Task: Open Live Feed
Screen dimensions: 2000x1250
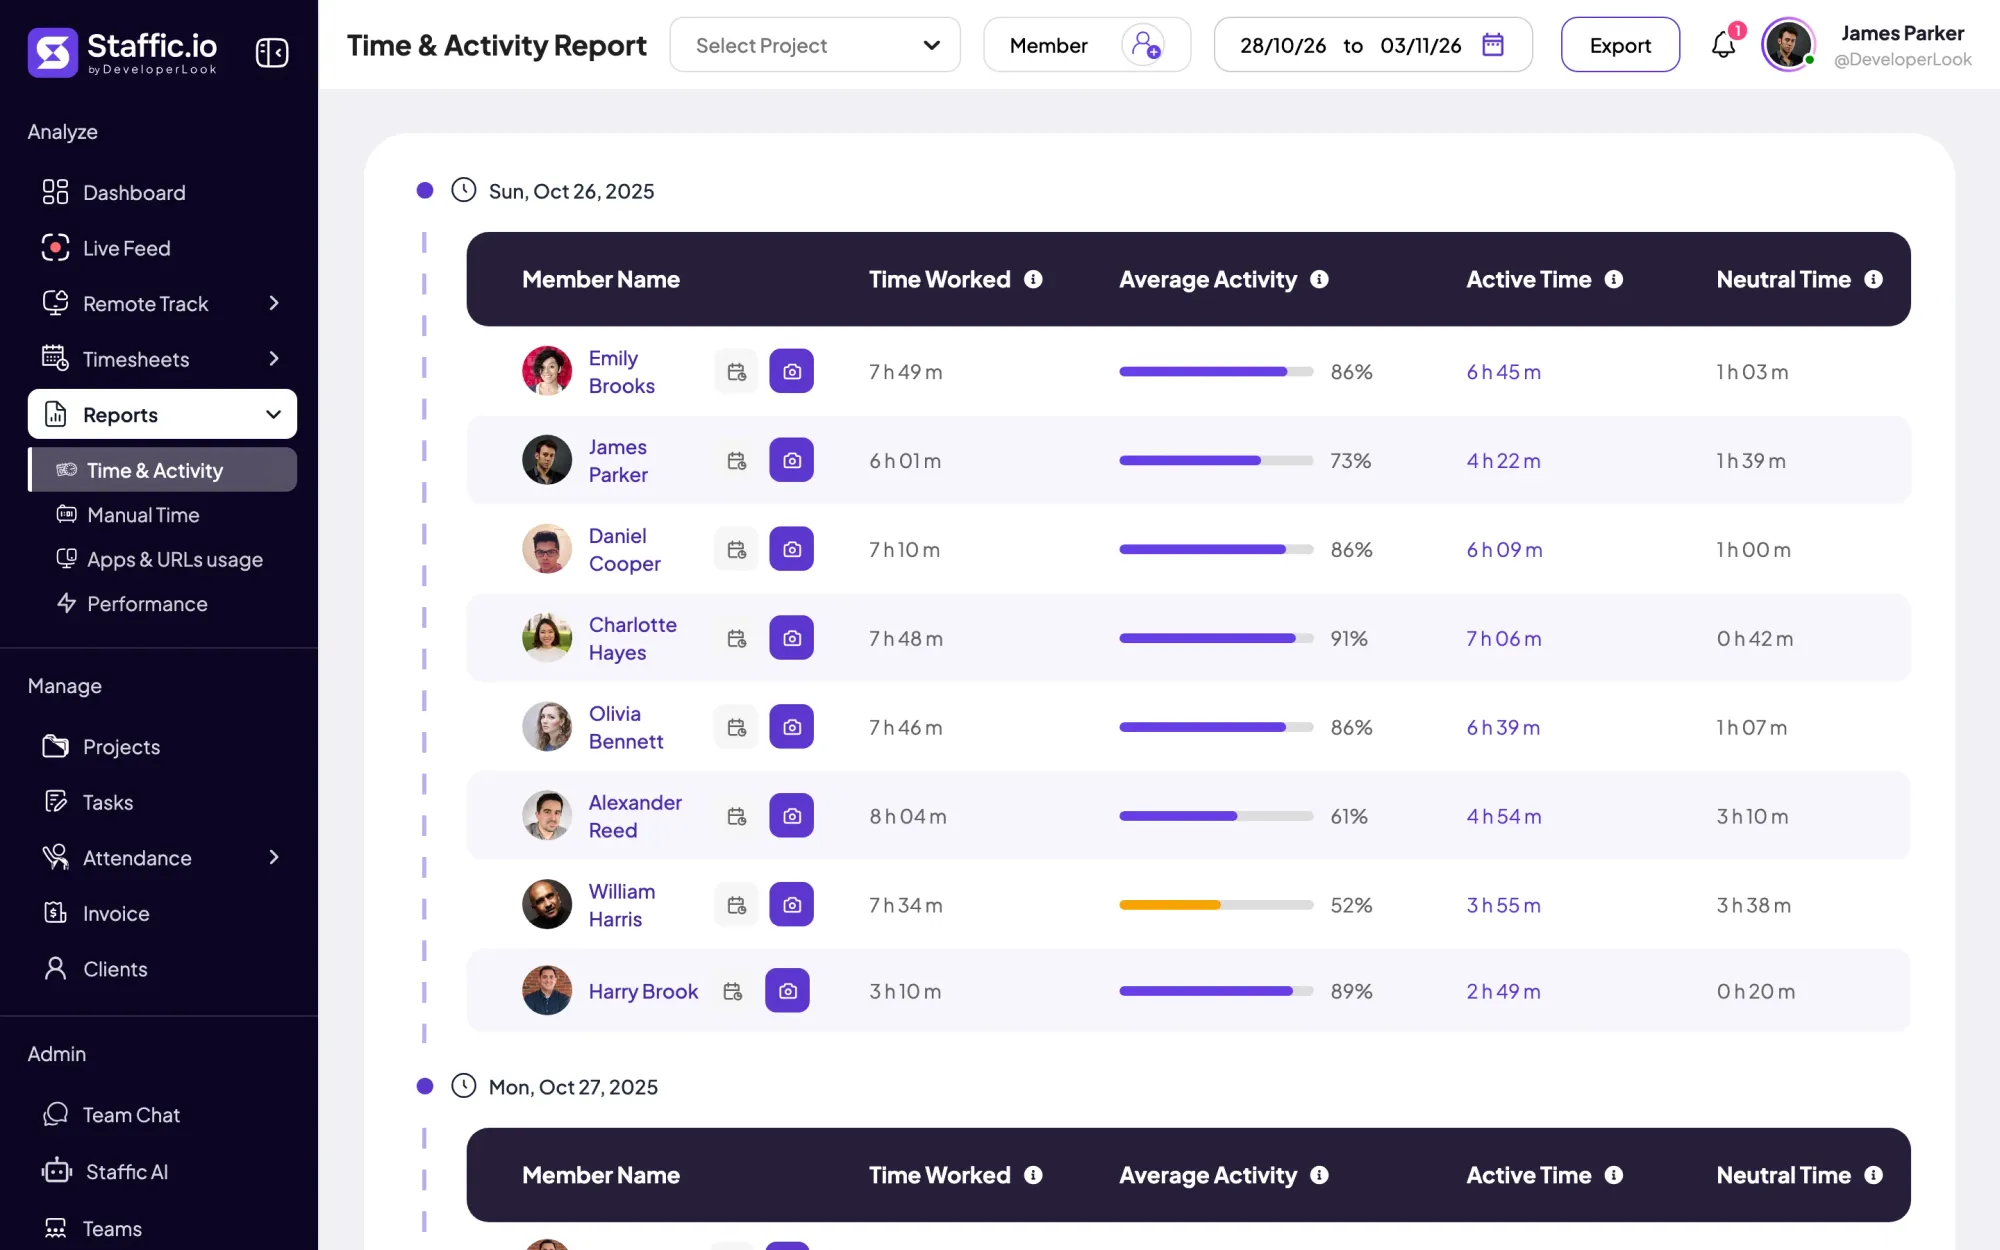Action: pos(126,248)
